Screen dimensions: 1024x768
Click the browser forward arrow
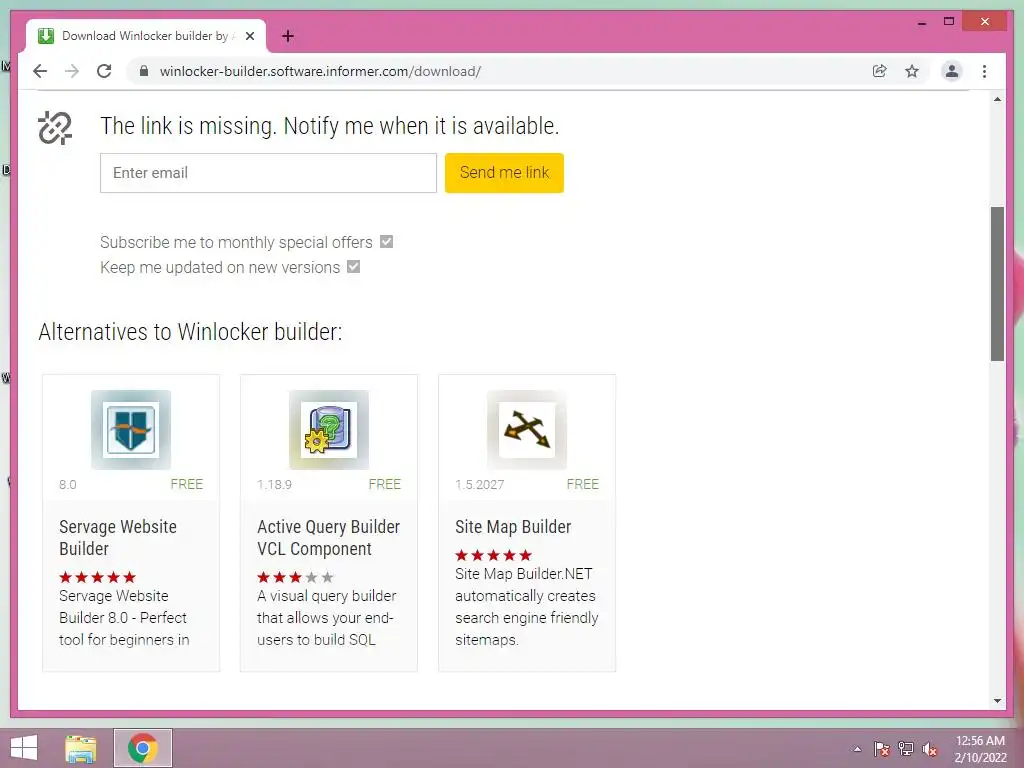[x=72, y=71]
